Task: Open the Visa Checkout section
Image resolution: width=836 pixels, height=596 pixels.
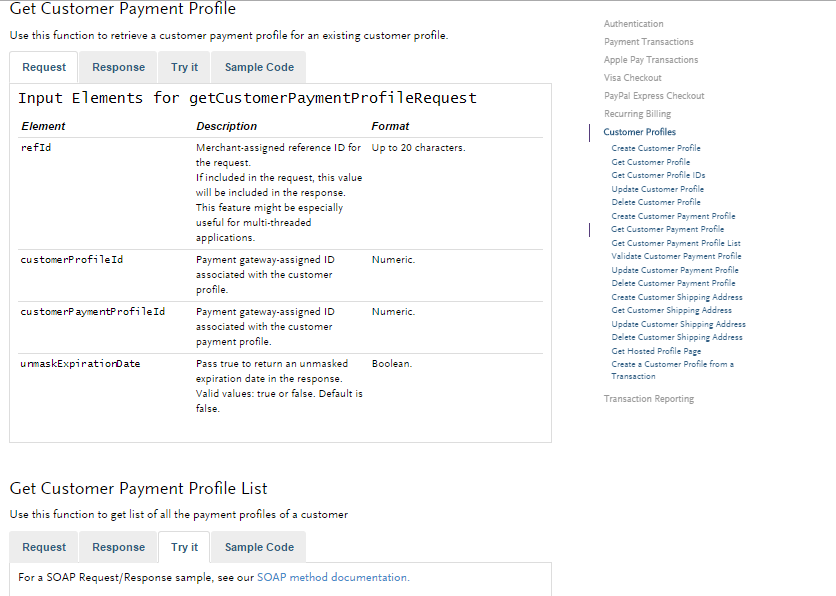Action: point(632,77)
